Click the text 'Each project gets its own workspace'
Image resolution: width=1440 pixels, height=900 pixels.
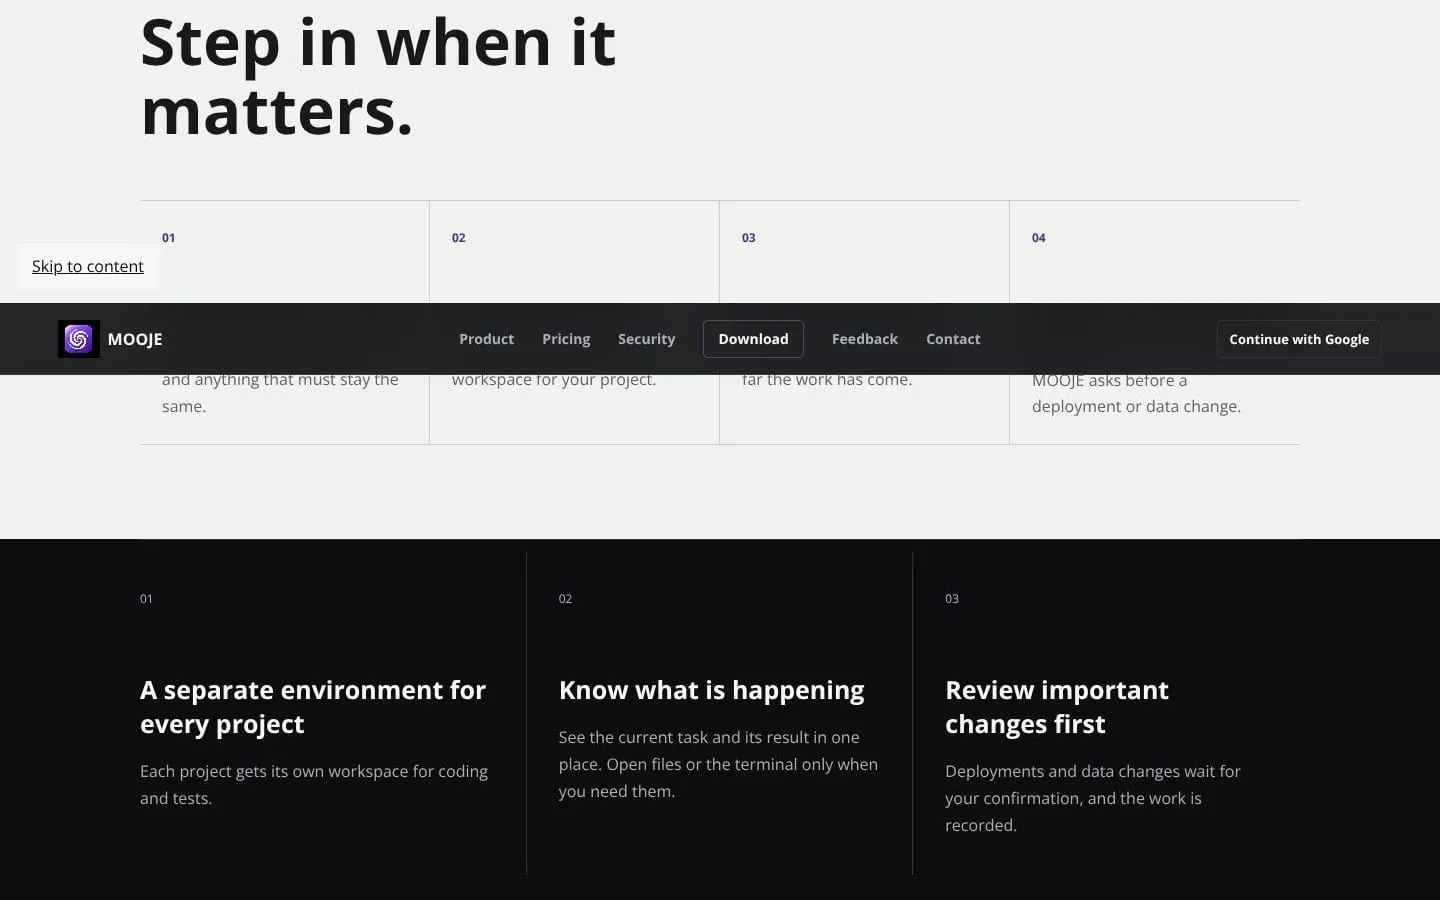point(274,771)
